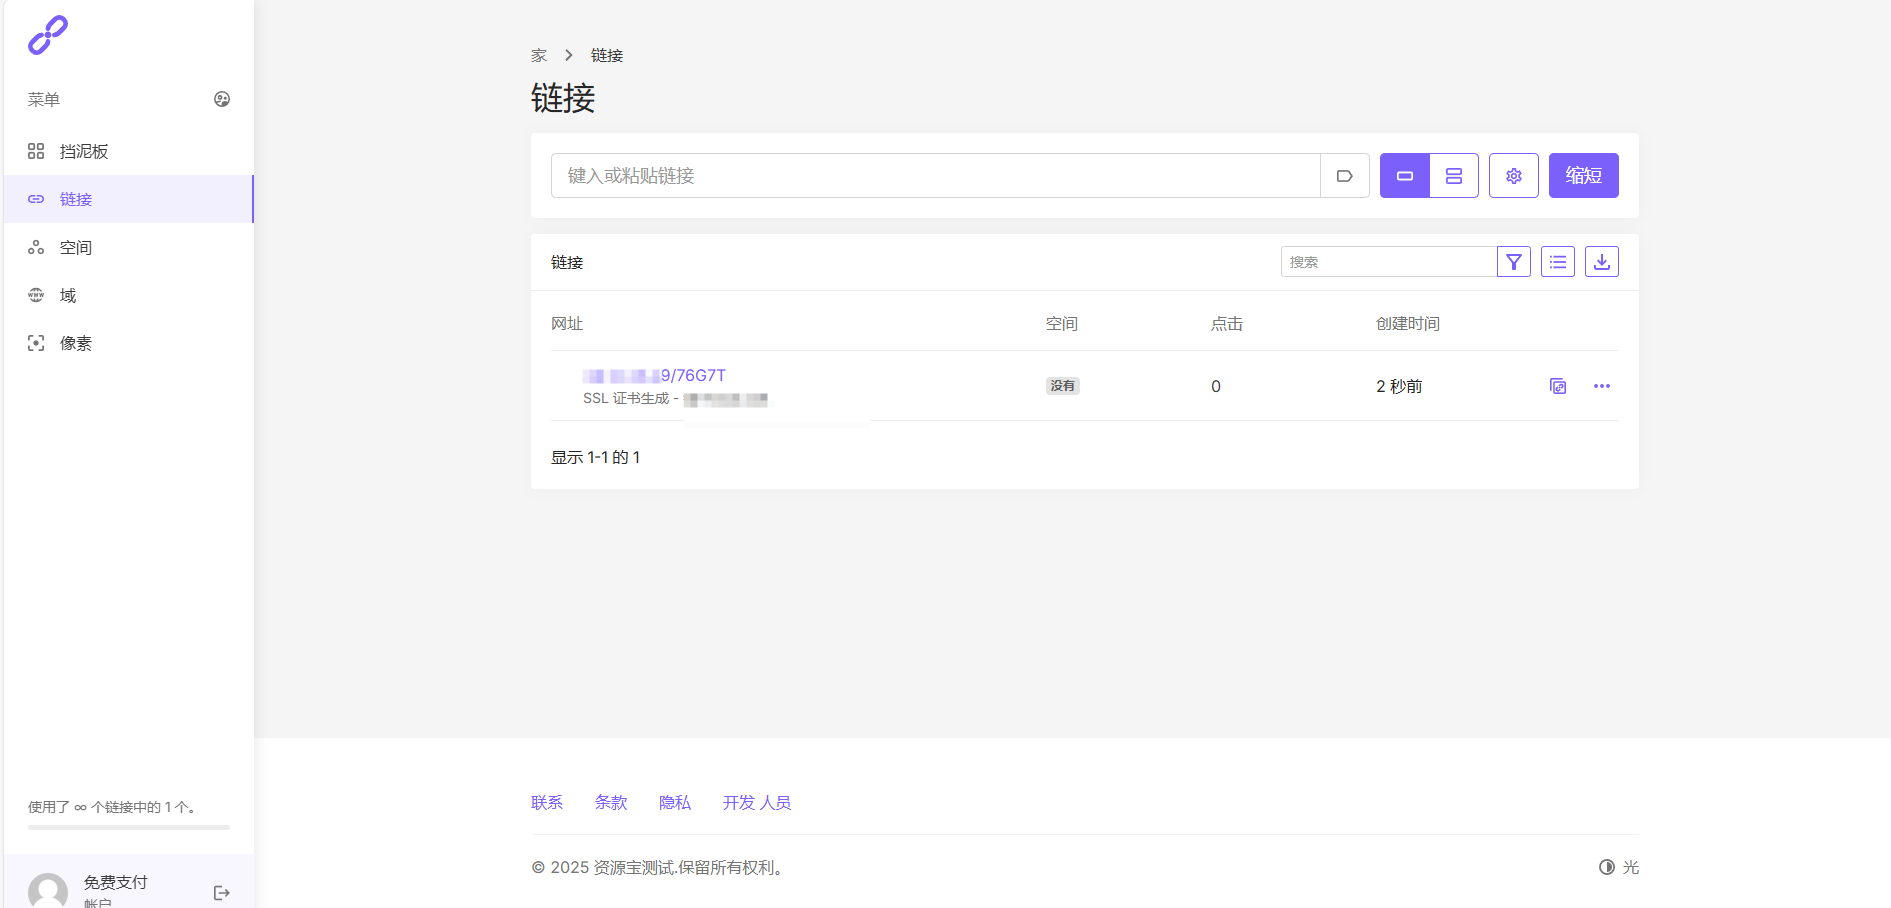Open the 挡泥板 dashboard menu item
1891x908 pixels.
click(x=129, y=151)
